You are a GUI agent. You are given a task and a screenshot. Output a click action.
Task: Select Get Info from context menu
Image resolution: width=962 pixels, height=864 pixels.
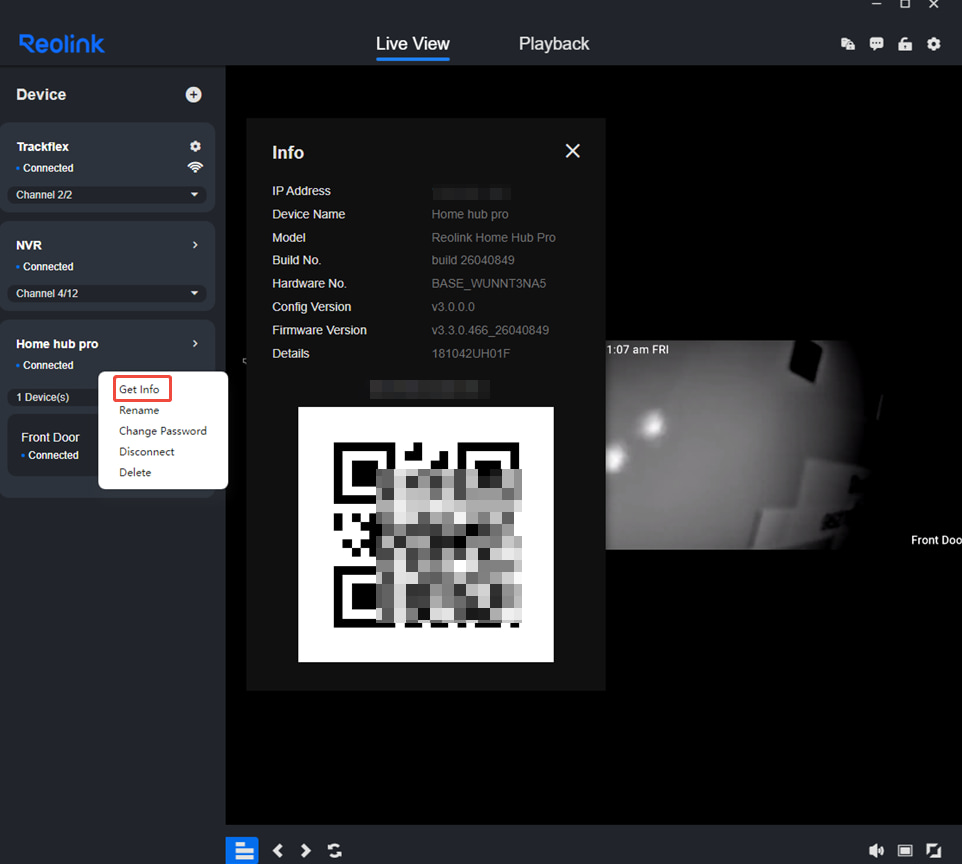[x=139, y=389]
